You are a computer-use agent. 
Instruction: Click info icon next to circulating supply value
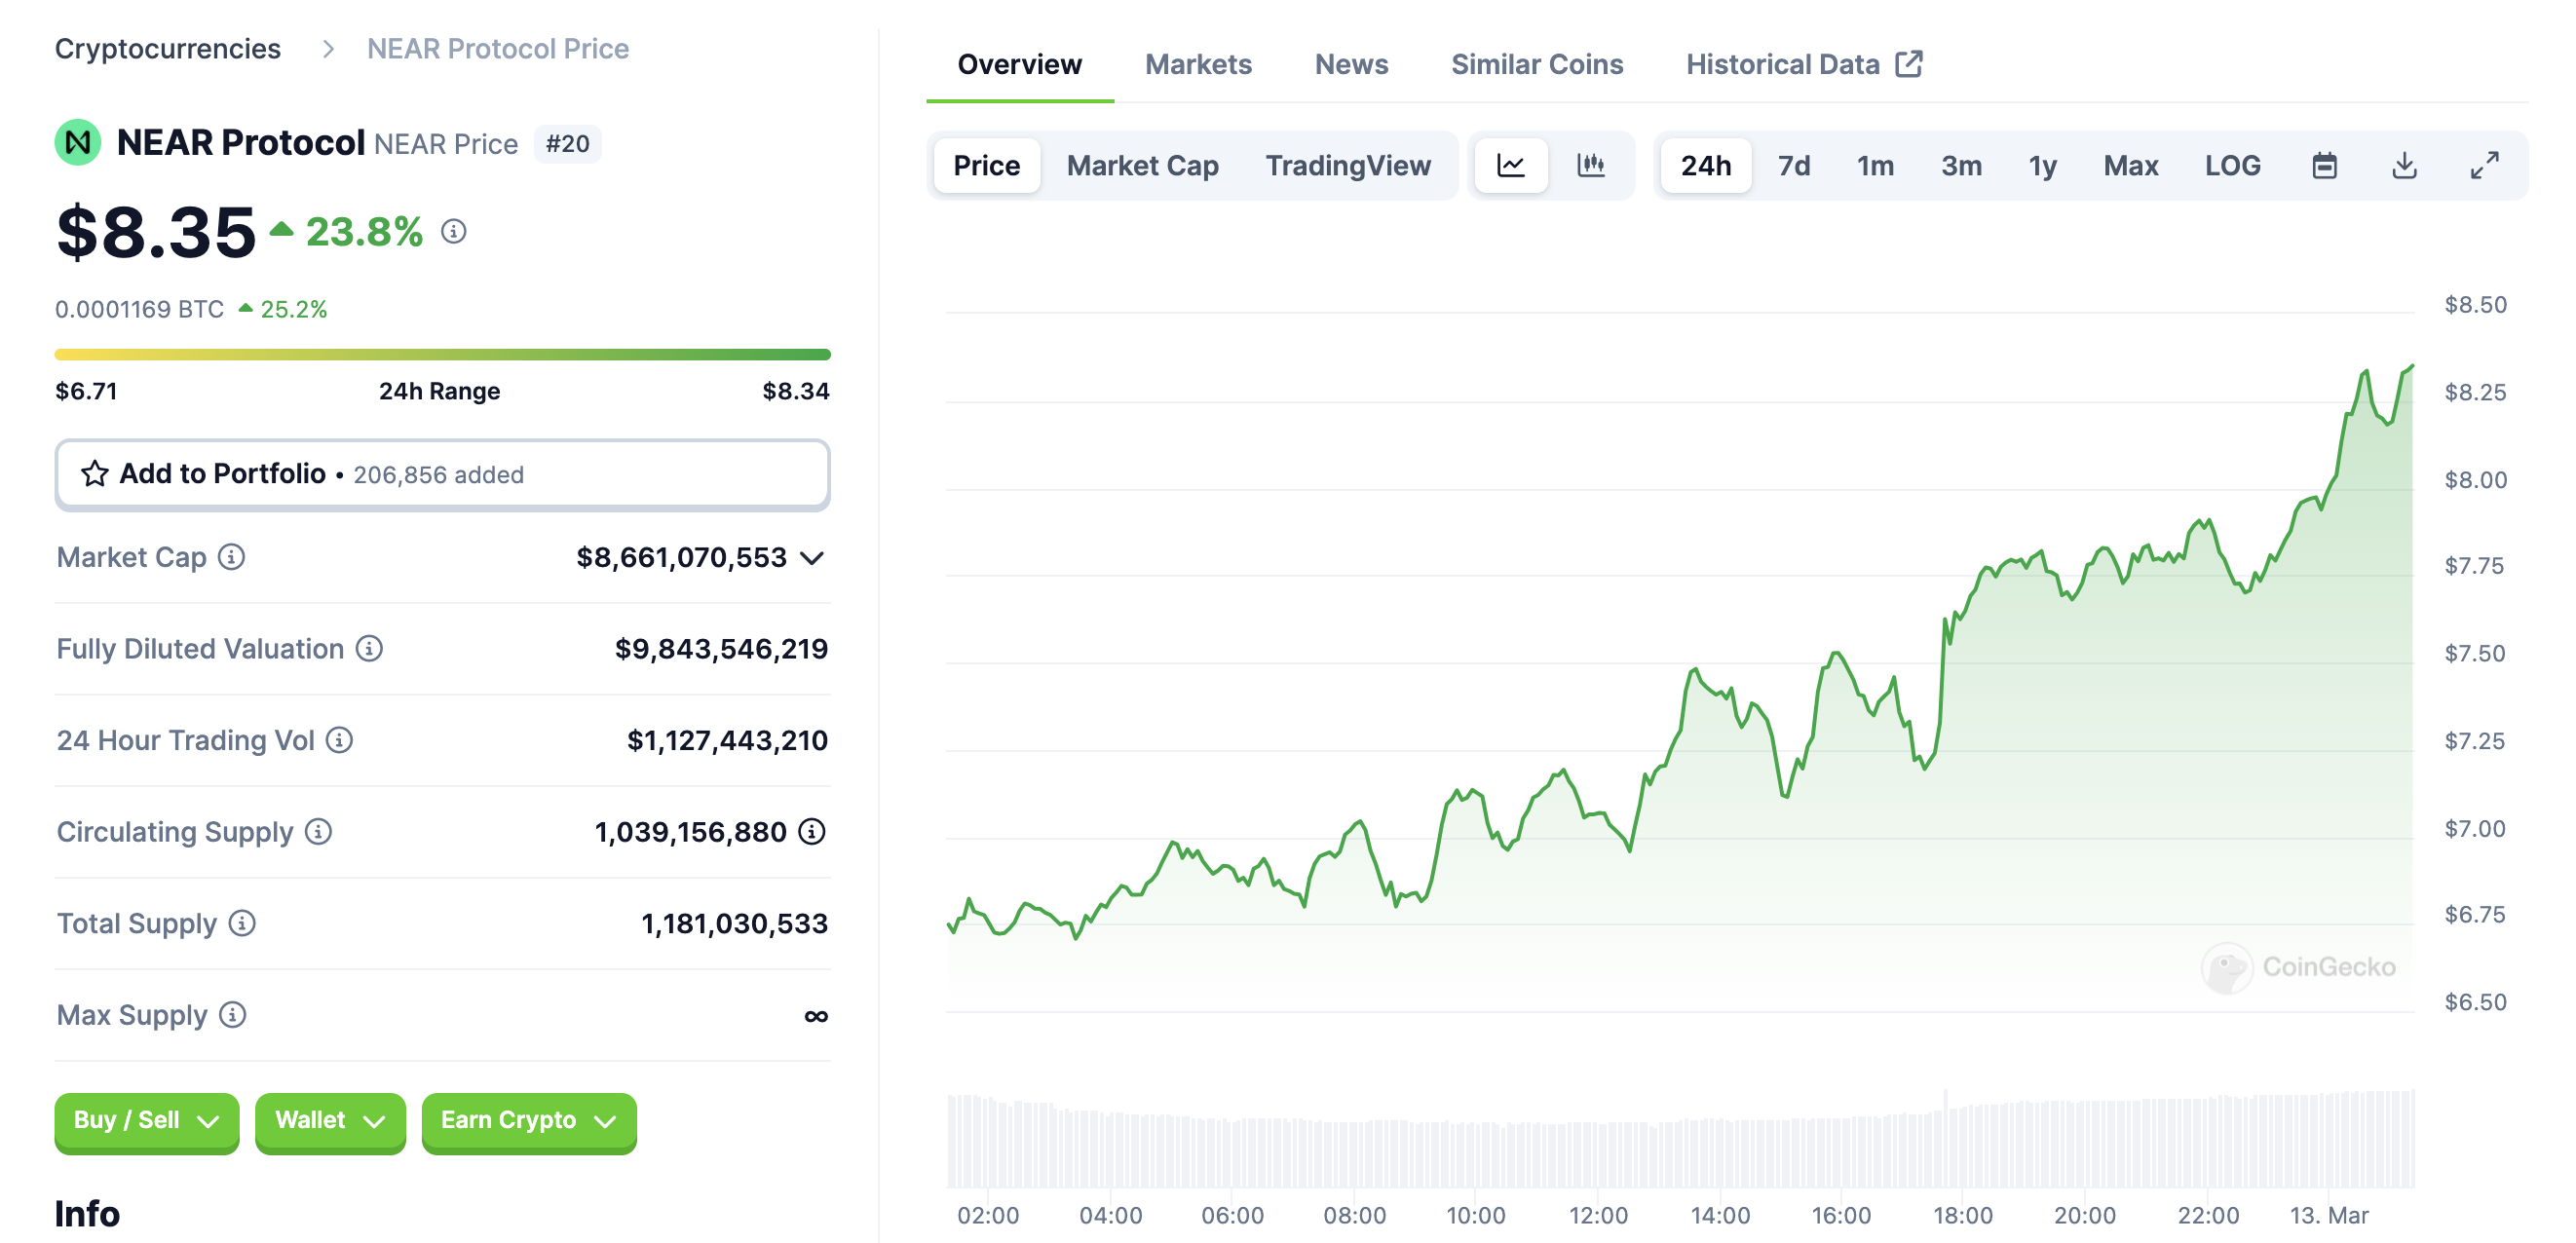tap(812, 832)
